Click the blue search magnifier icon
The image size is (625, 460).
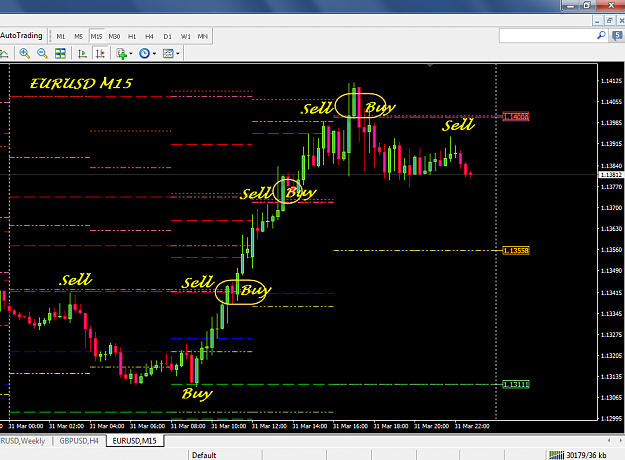(x=601, y=35)
